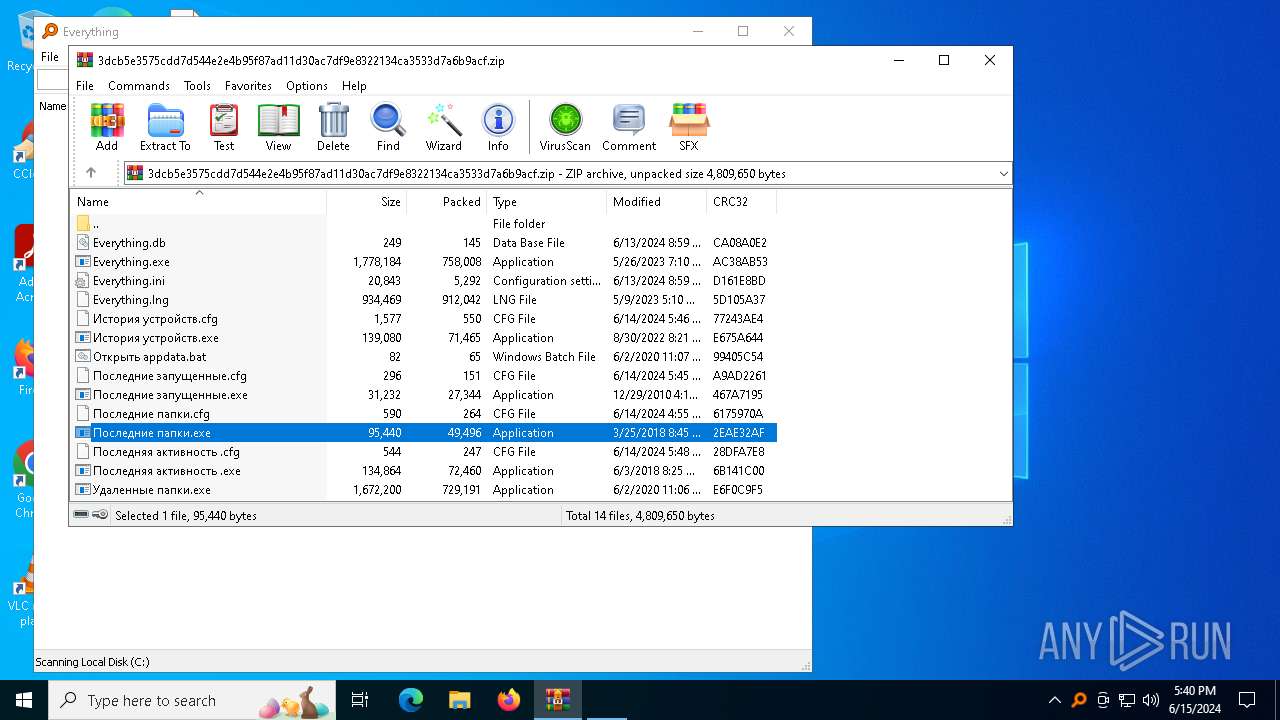Go up one folder level arrow
The height and width of the screenshot is (720, 1280).
91,173
